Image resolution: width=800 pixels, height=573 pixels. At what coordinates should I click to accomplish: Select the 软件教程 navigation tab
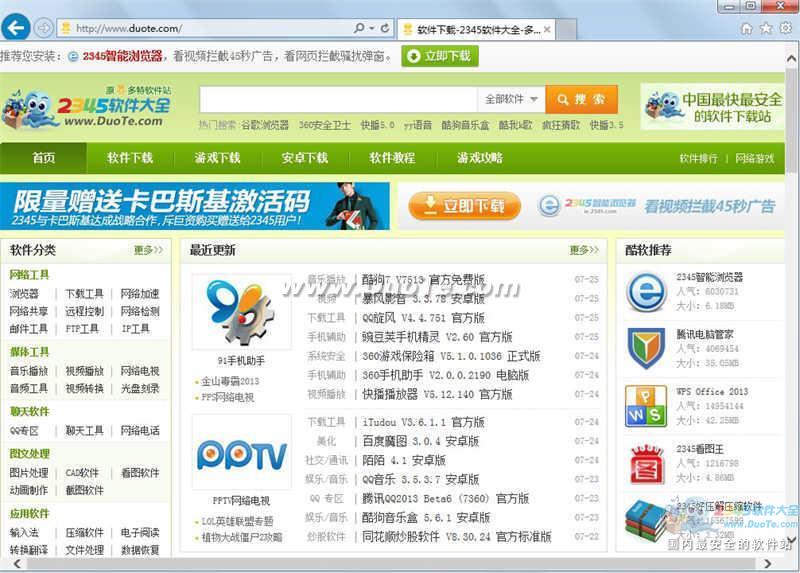click(392, 158)
